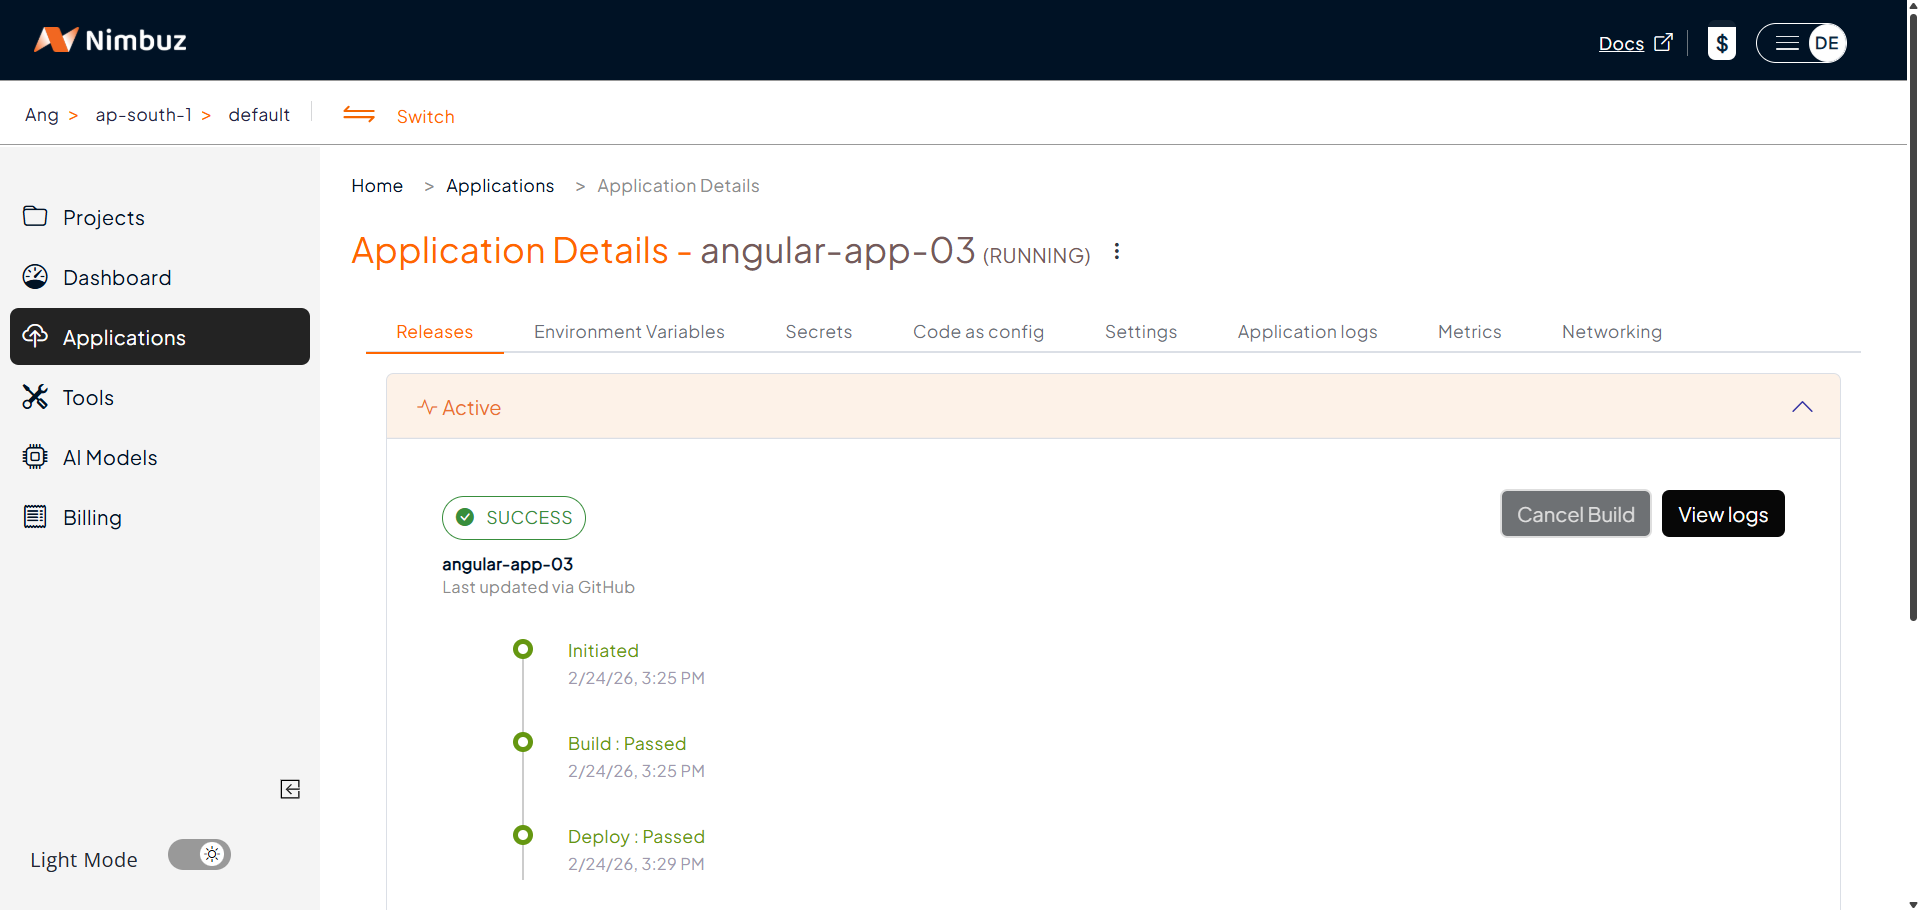Click the Tools wrench icon in sidebar
This screenshot has height=910, width=1920.
(x=35, y=397)
